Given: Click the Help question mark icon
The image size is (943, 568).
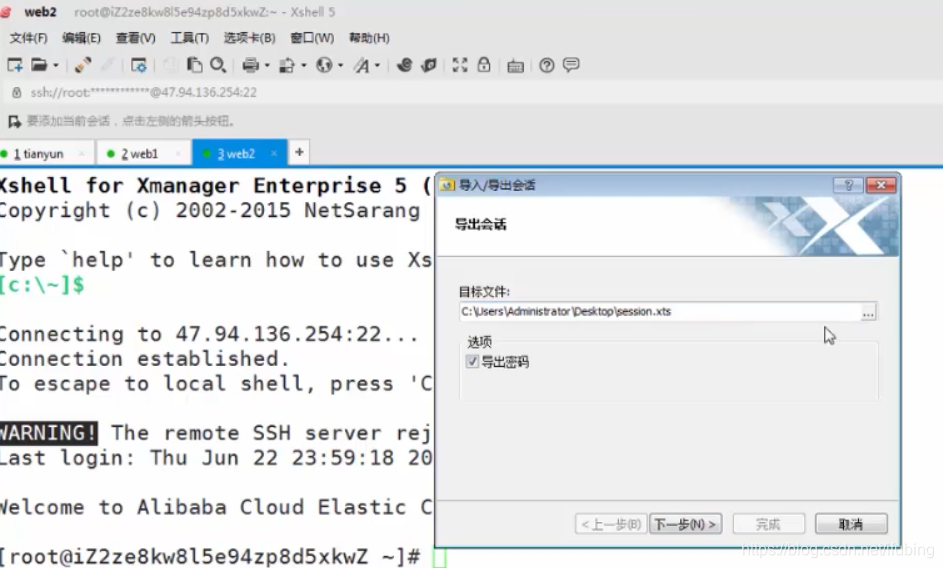Looking at the screenshot, I should 547,64.
